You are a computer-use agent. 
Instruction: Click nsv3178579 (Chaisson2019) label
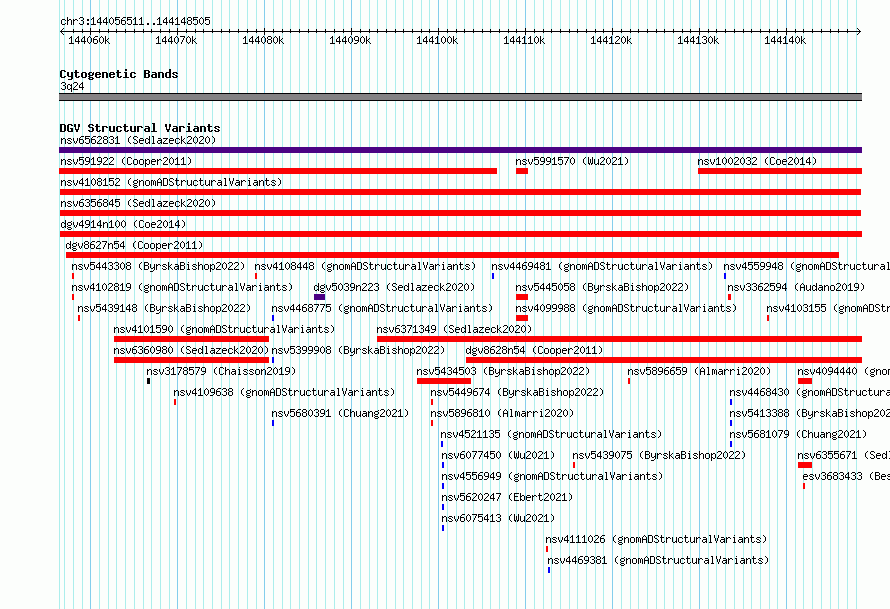coord(221,371)
